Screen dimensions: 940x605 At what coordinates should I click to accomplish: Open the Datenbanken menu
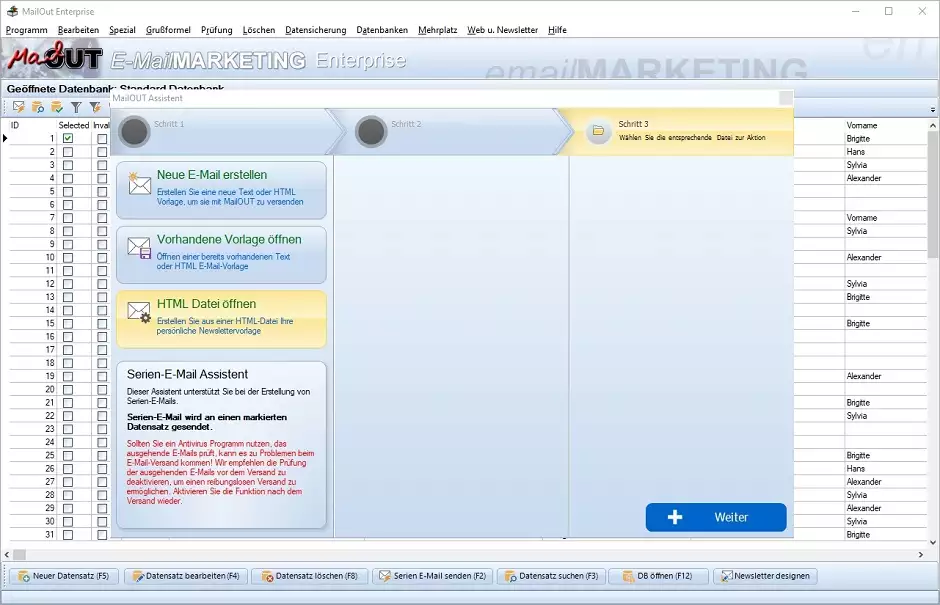pos(382,30)
